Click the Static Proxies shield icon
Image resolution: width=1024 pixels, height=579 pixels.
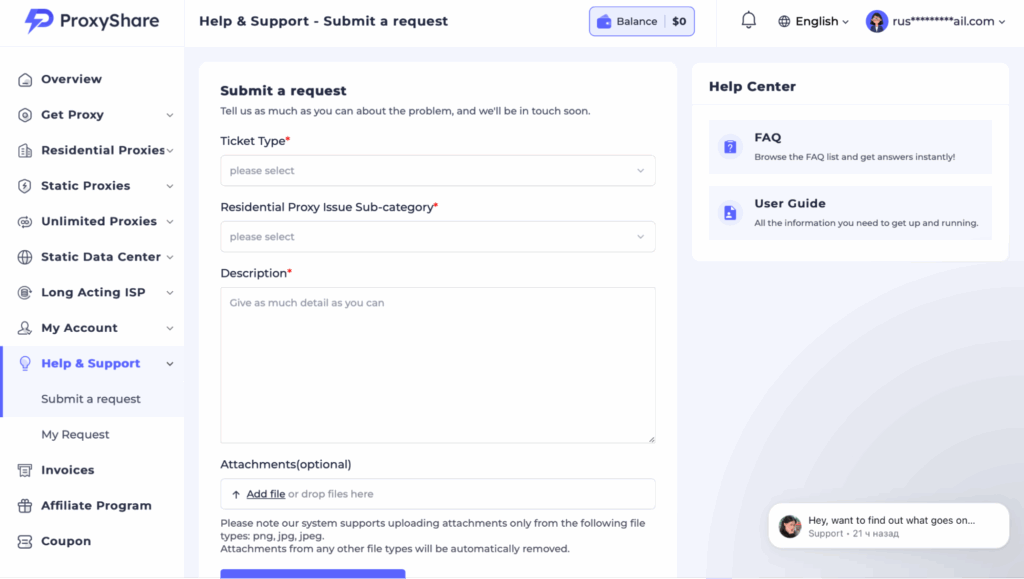point(25,186)
